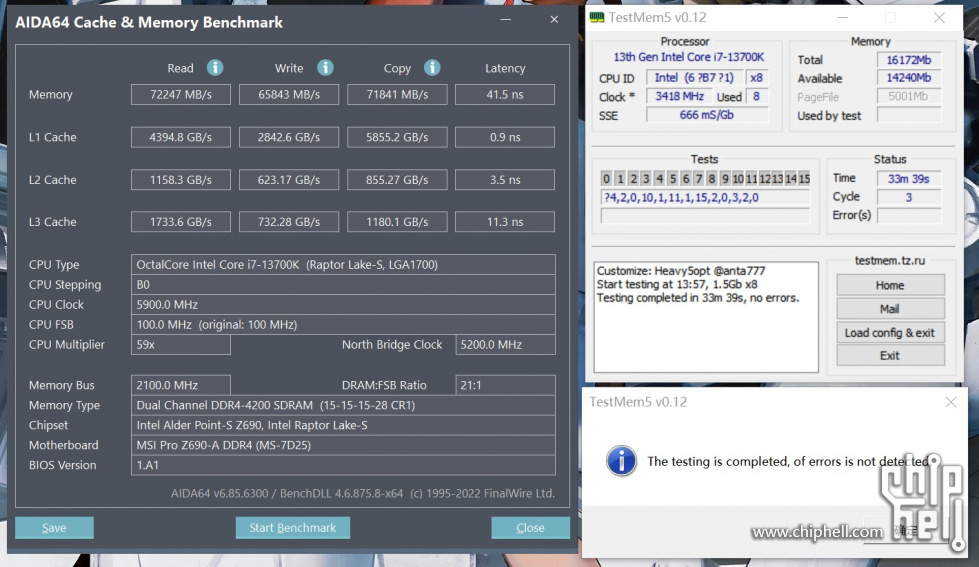Image resolution: width=979 pixels, height=567 pixels.
Task: Click Cycle value 3 in Status
Action: pos(908,197)
